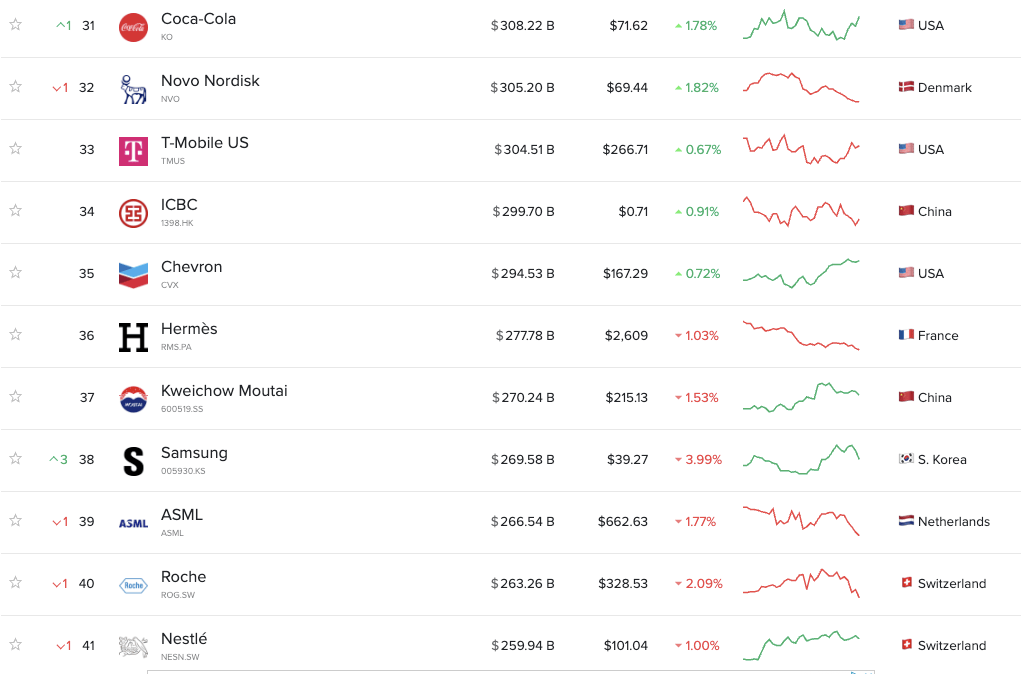Open the Novo Nordisk company link

click(x=210, y=81)
